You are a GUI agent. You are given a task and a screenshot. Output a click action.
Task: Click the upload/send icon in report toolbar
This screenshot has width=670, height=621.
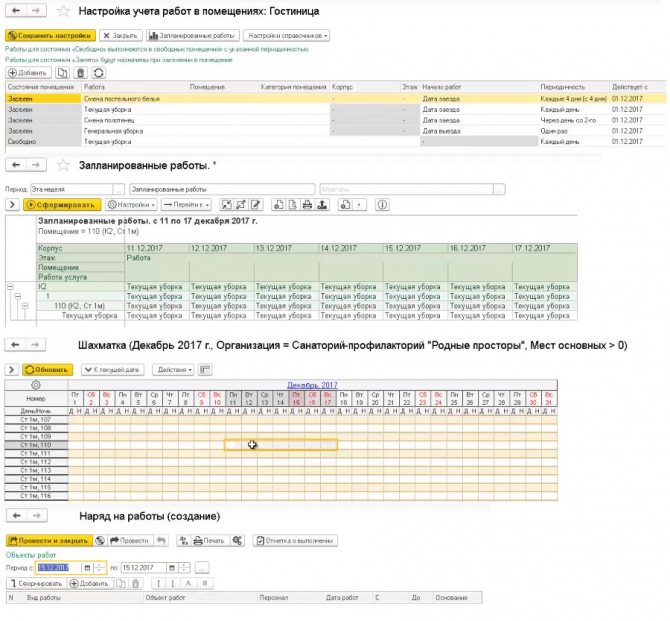point(322,205)
